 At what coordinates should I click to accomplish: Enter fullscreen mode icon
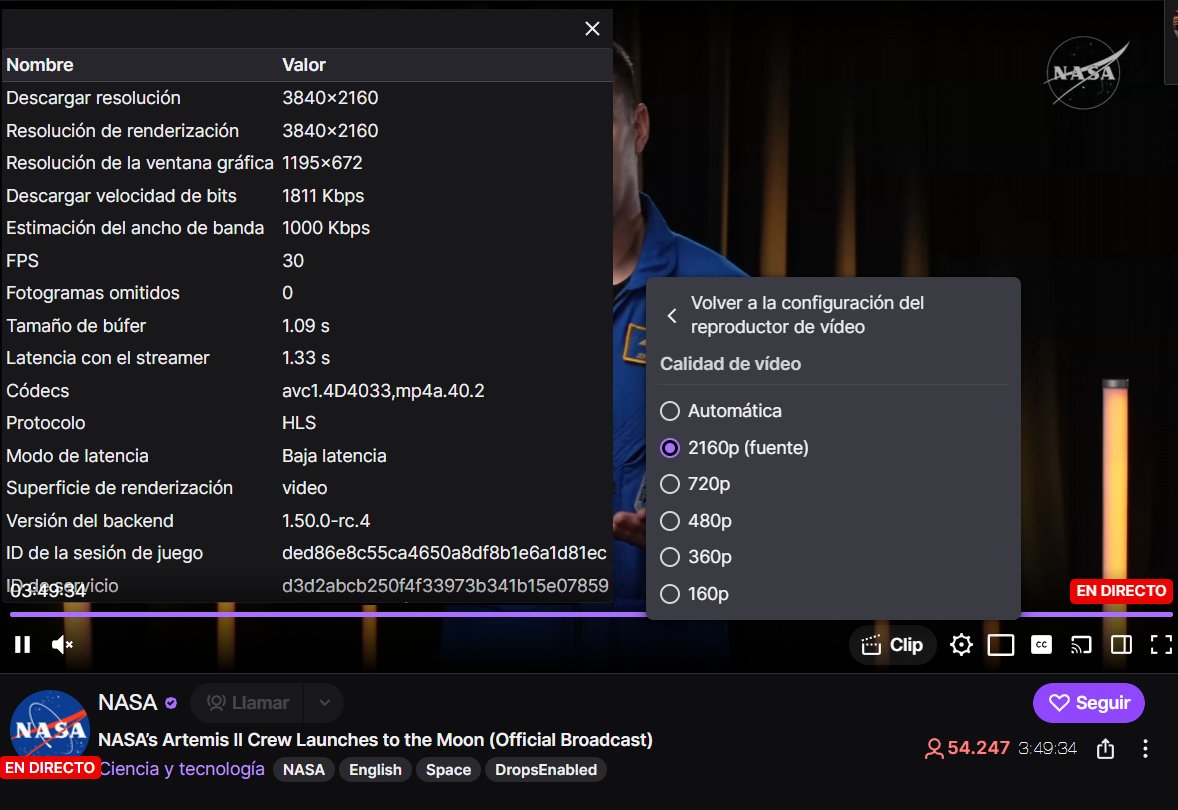(1161, 645)
